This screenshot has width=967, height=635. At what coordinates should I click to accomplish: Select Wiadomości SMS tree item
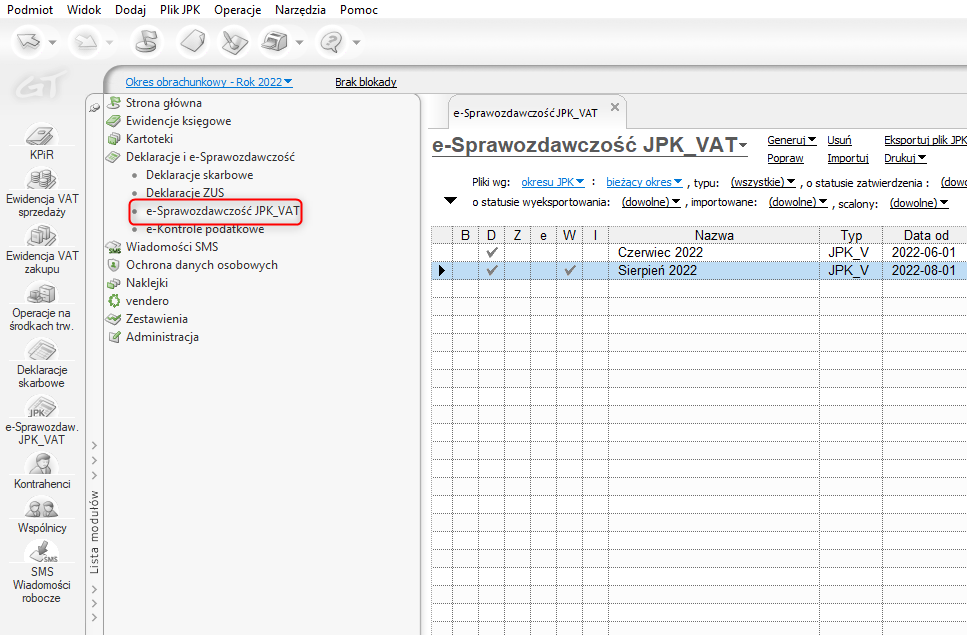coord(172,247)
